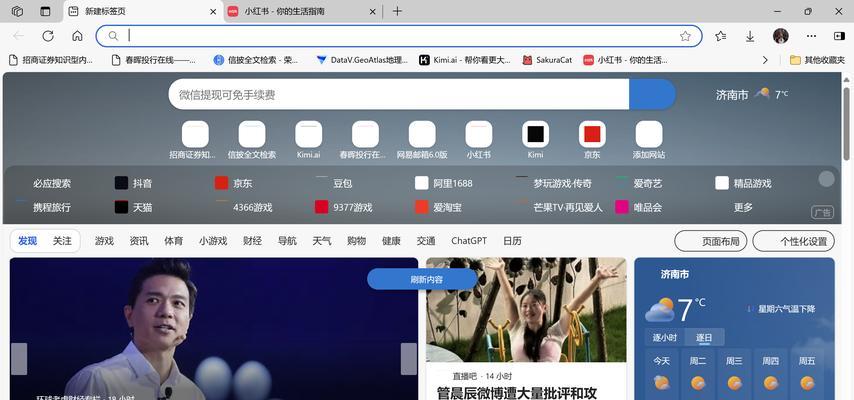Open the 阿里1688 site link
This screenshot has width=854, height=400.
(x=444, y=184)
